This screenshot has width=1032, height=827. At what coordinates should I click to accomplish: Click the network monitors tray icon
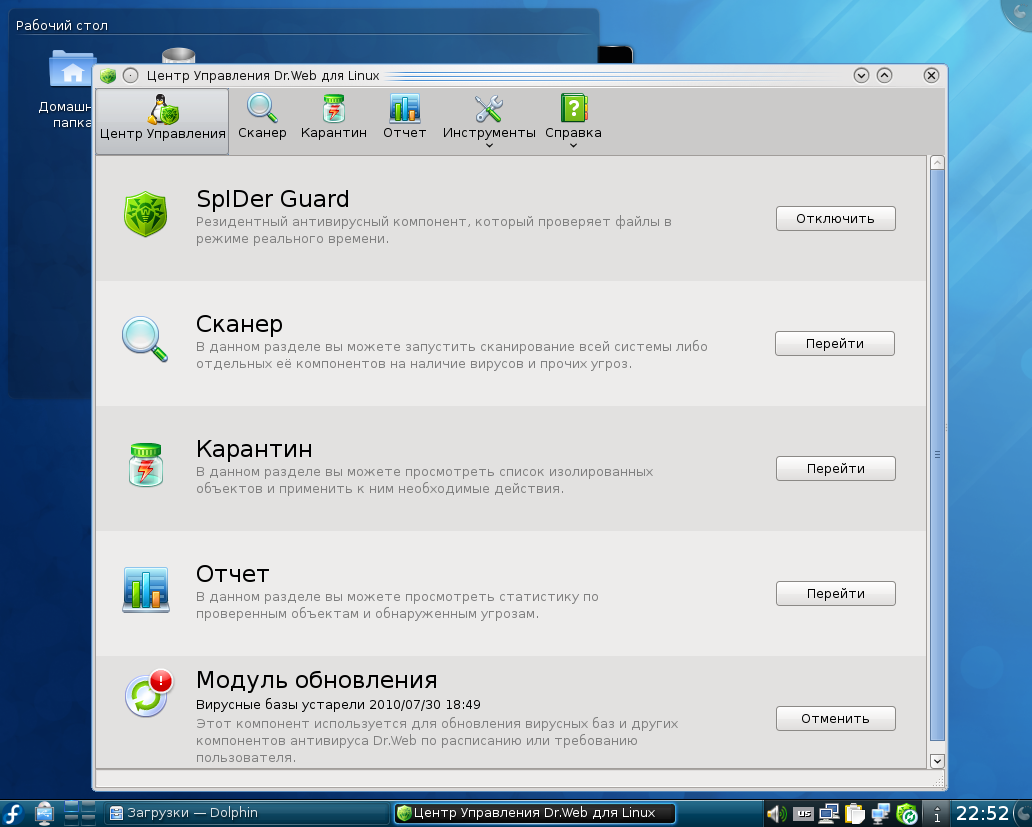(880, 814)
